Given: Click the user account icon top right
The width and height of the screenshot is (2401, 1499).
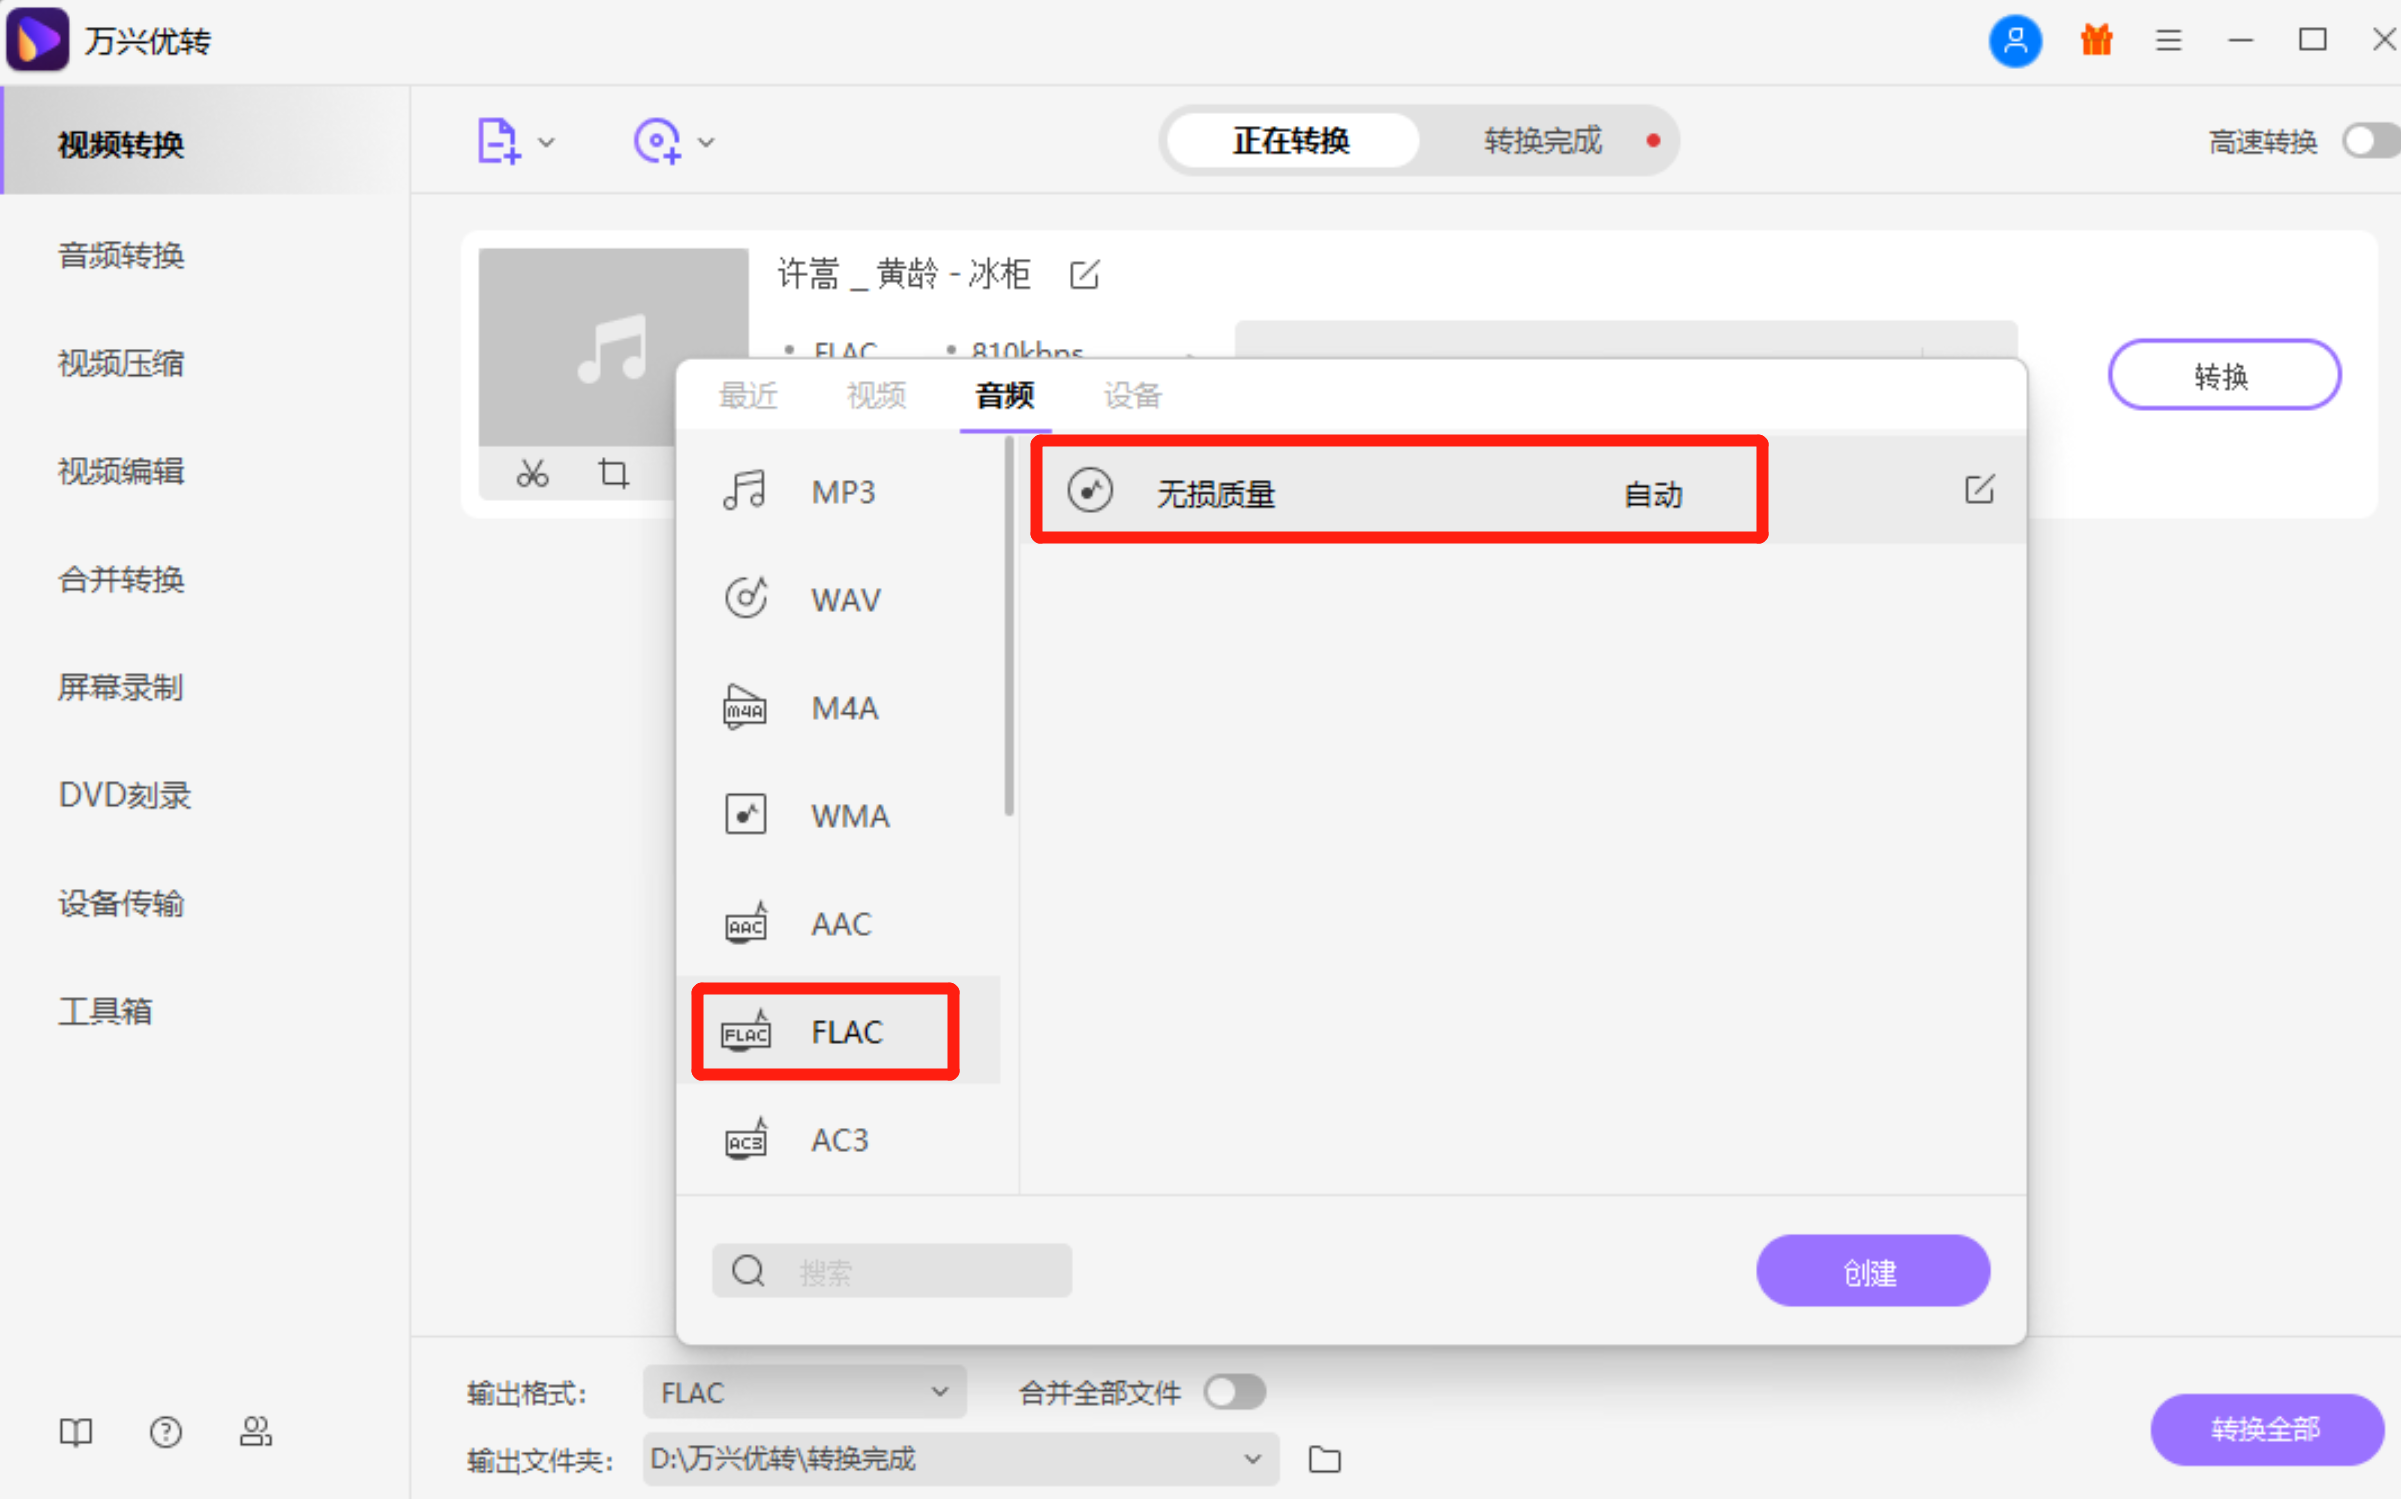Looking at the screenshot, I should click(2016, 41).
